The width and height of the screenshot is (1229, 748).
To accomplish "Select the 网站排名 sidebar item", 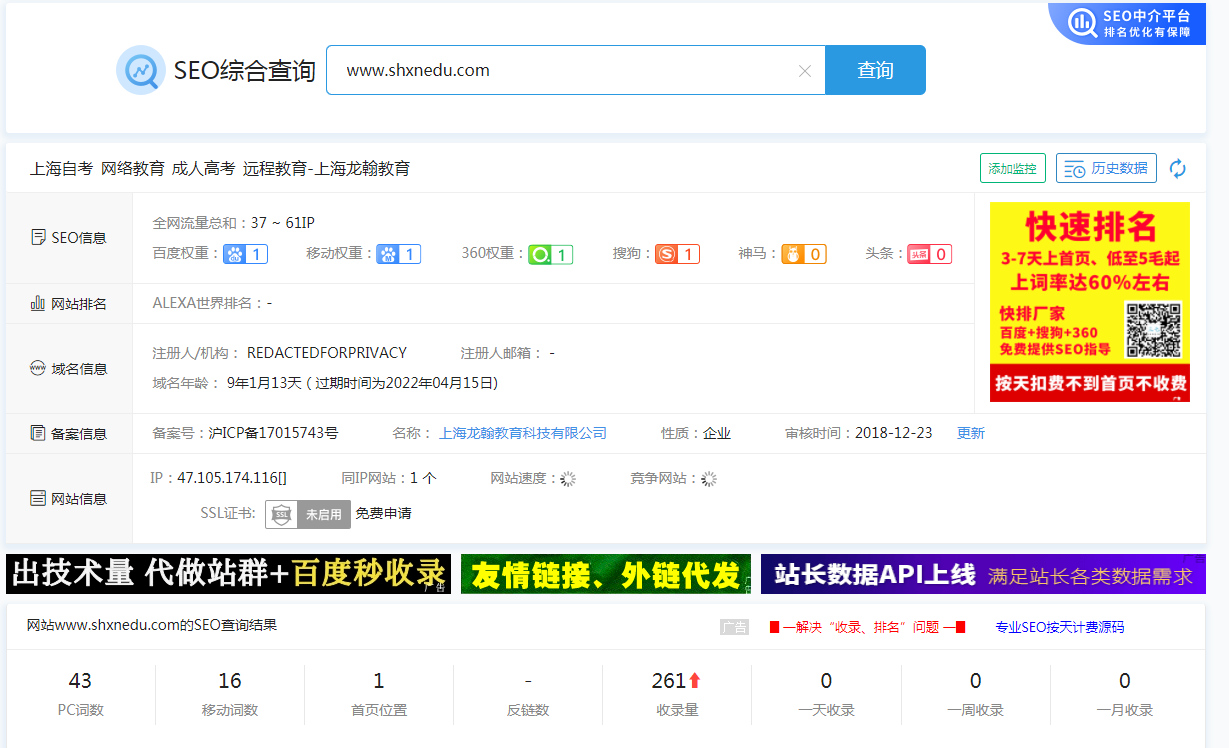I will 69,304.
